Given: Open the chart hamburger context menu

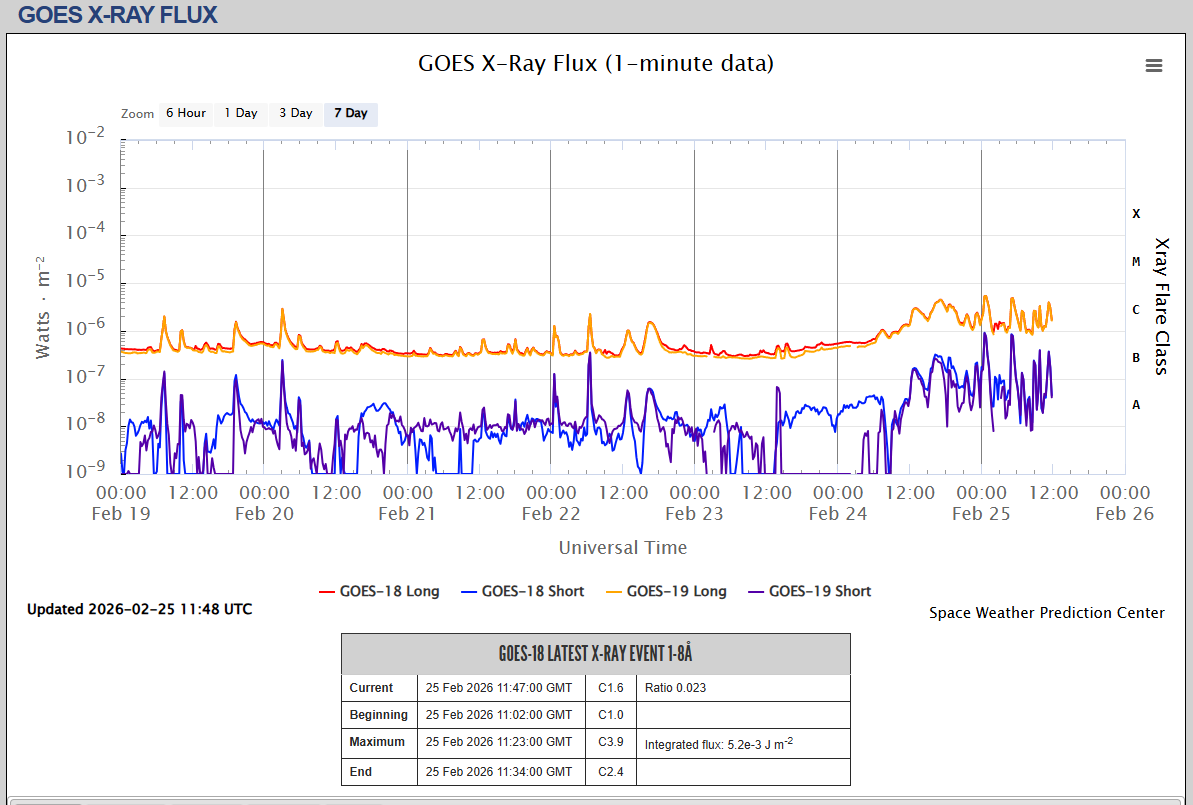Looking at the screenshot, I should (1153, 66).
